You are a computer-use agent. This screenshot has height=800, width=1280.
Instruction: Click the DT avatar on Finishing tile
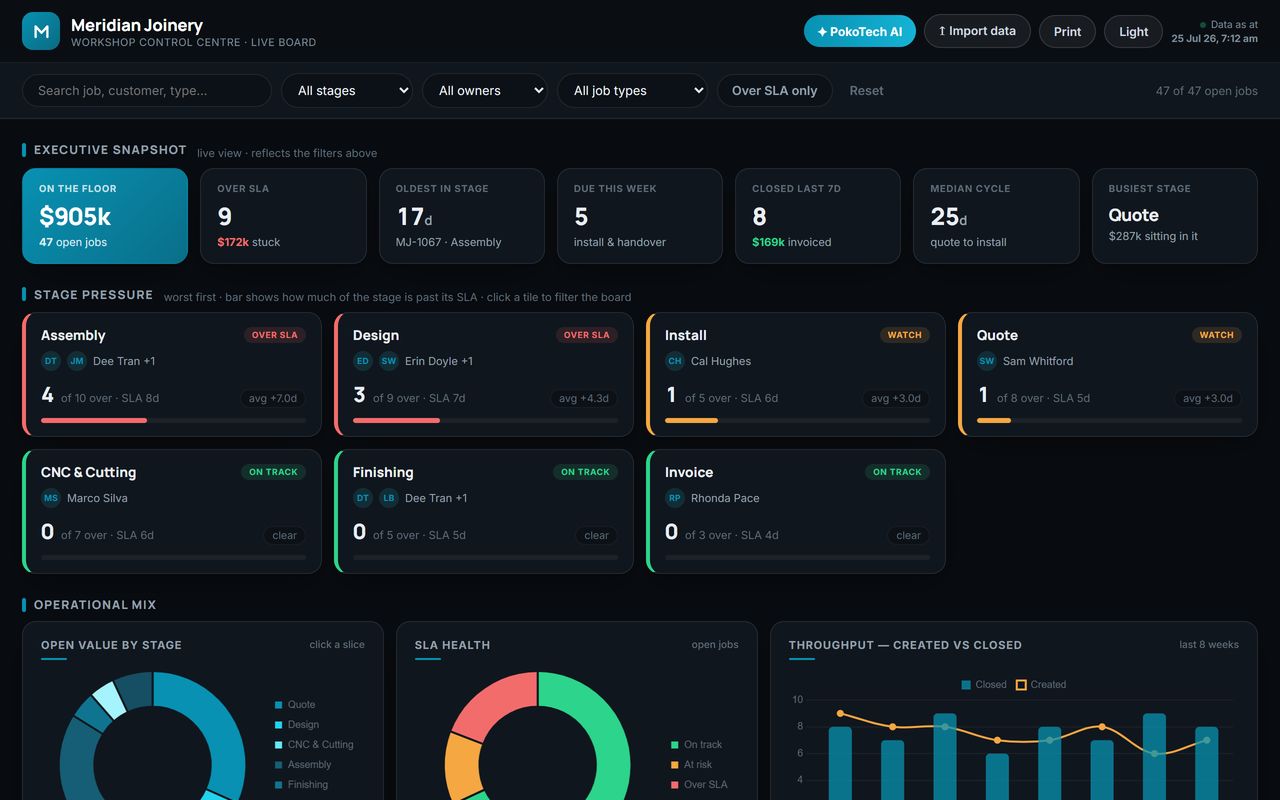(x=363, y=498)
